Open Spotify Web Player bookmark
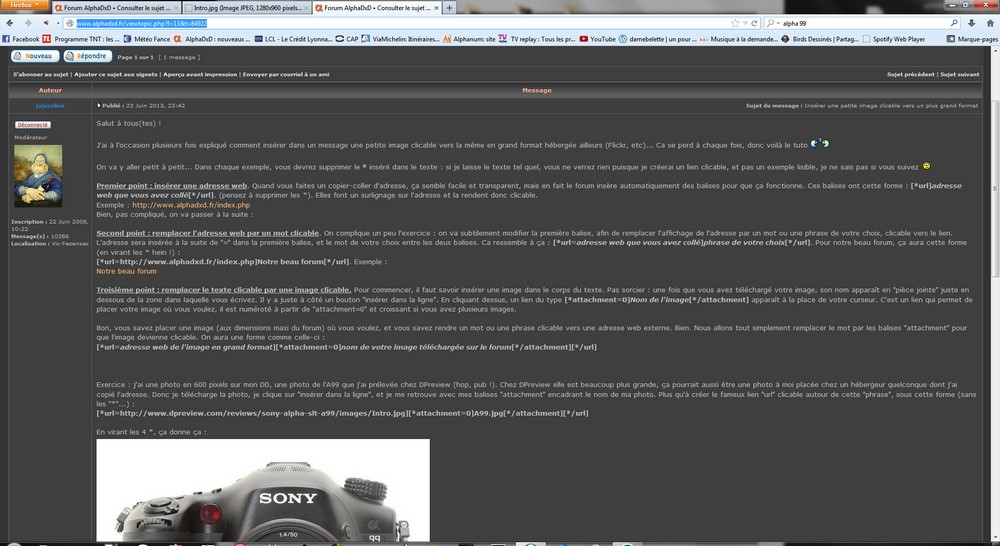The height and width of the screenshot is (546, 1000). [893, 39]
